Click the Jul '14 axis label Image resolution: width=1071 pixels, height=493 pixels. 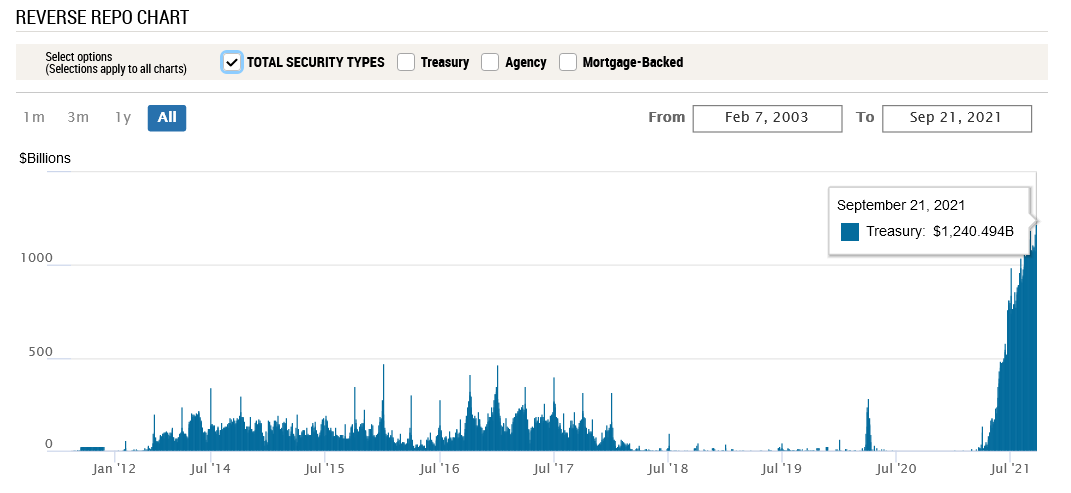click(x=208, y=467)
